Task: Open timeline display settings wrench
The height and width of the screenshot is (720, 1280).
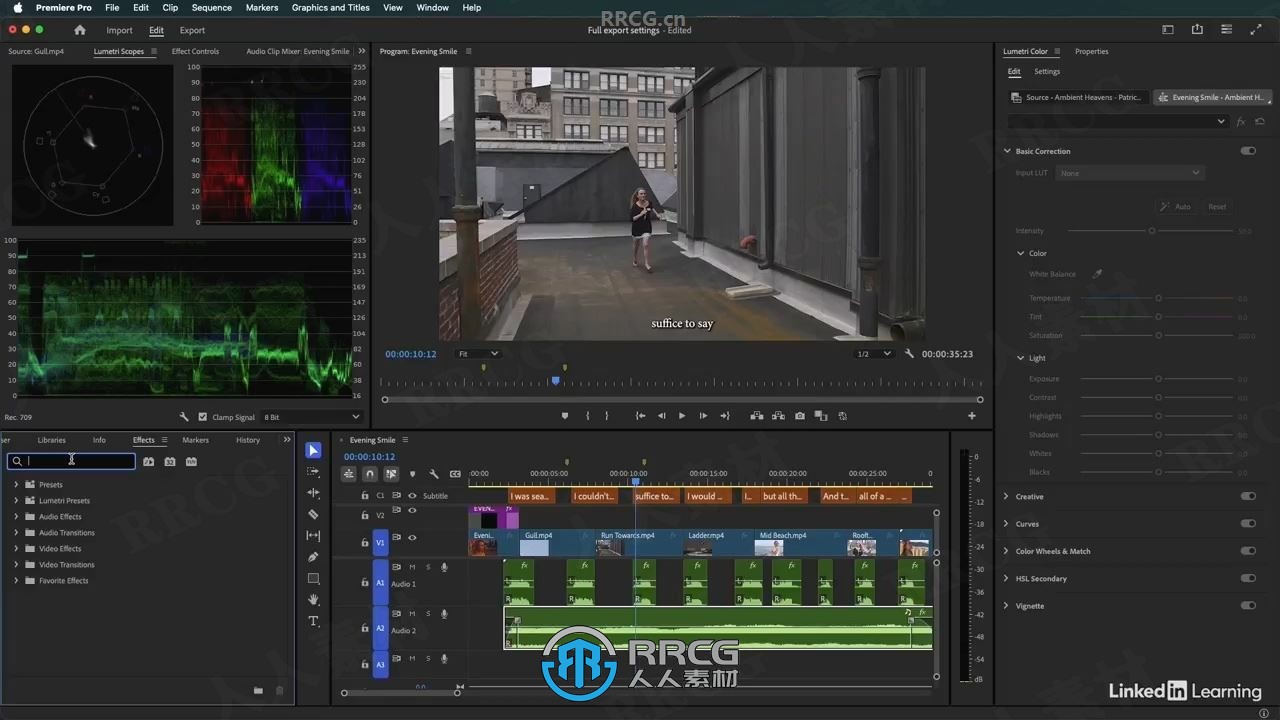Action: pyautogui.click(x=434, y=474)
